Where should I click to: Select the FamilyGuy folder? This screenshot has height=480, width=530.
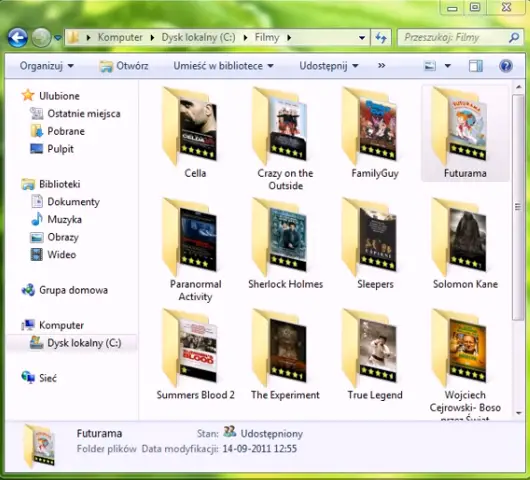(x=375, y=133)
